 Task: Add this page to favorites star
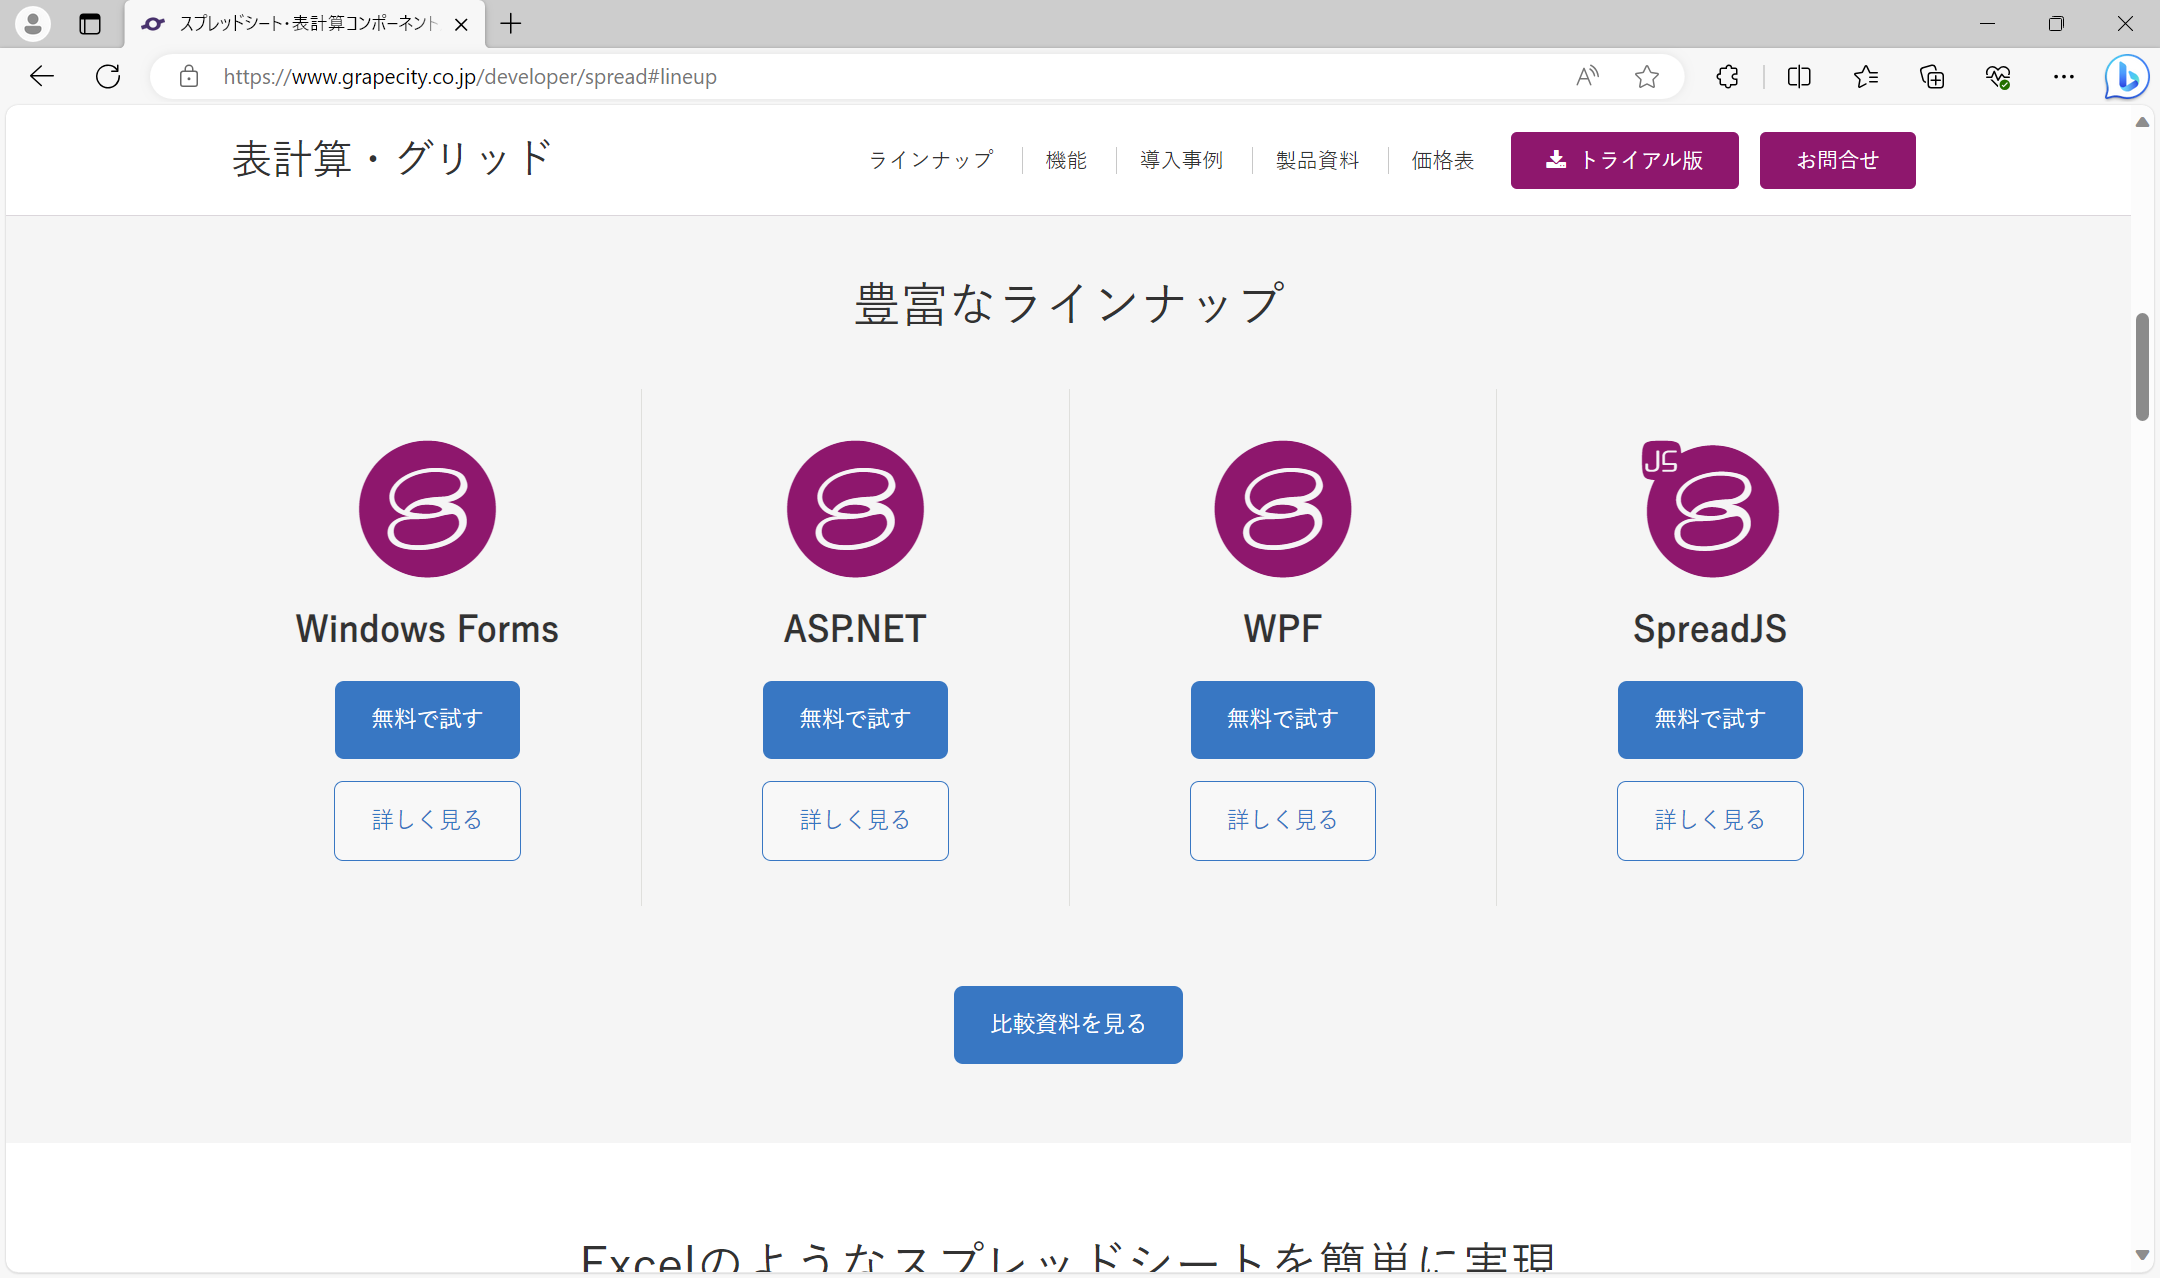coord(1647,76)
